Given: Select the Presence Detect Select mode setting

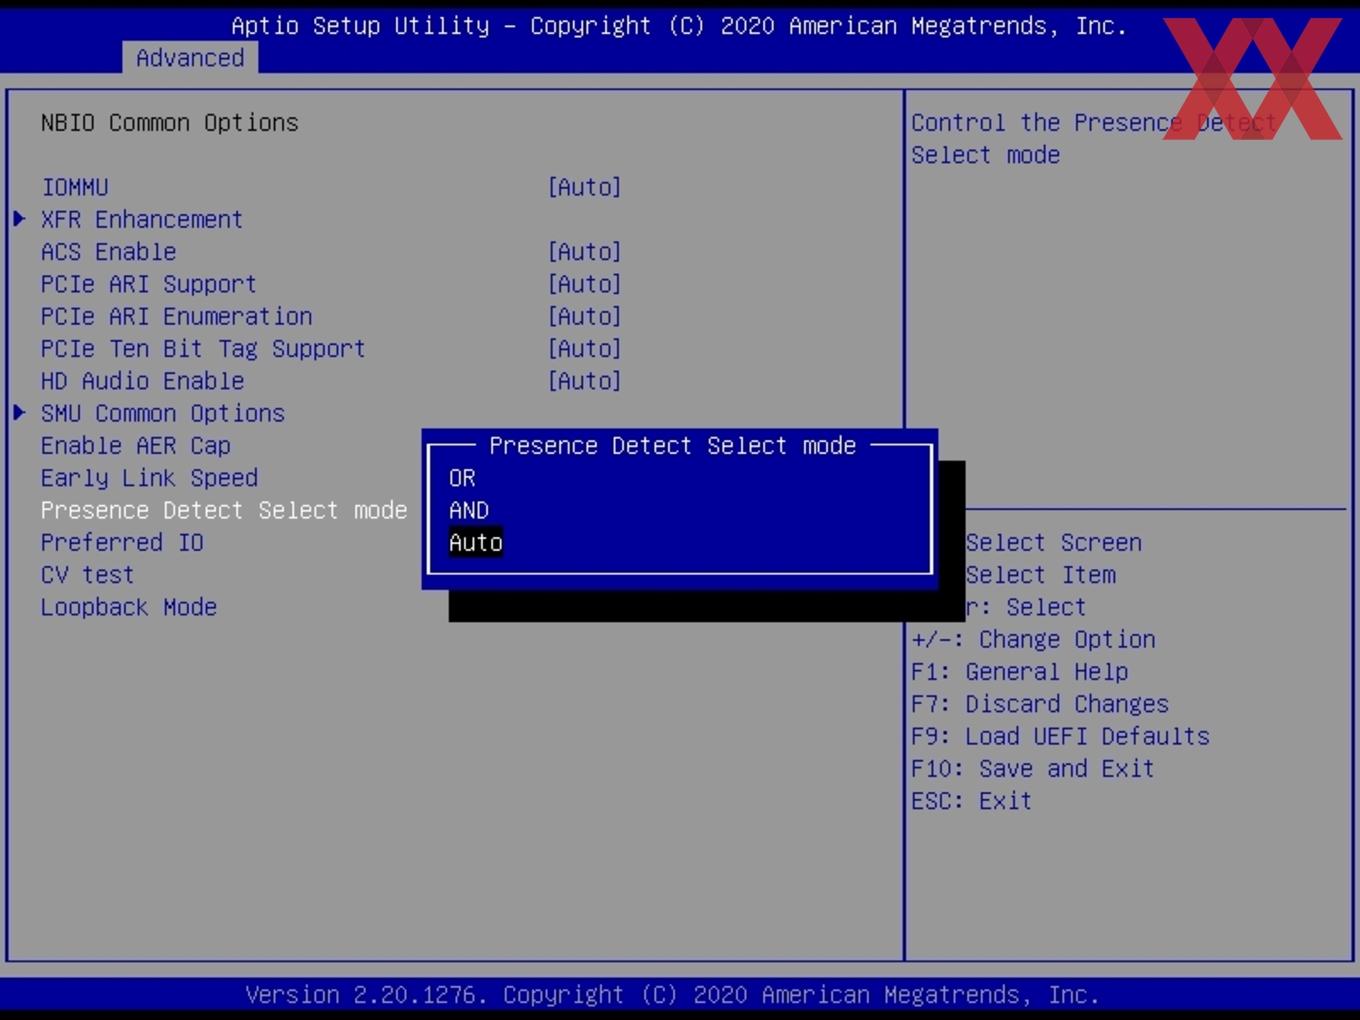Looking at the screenshot, I should (224, 510).
